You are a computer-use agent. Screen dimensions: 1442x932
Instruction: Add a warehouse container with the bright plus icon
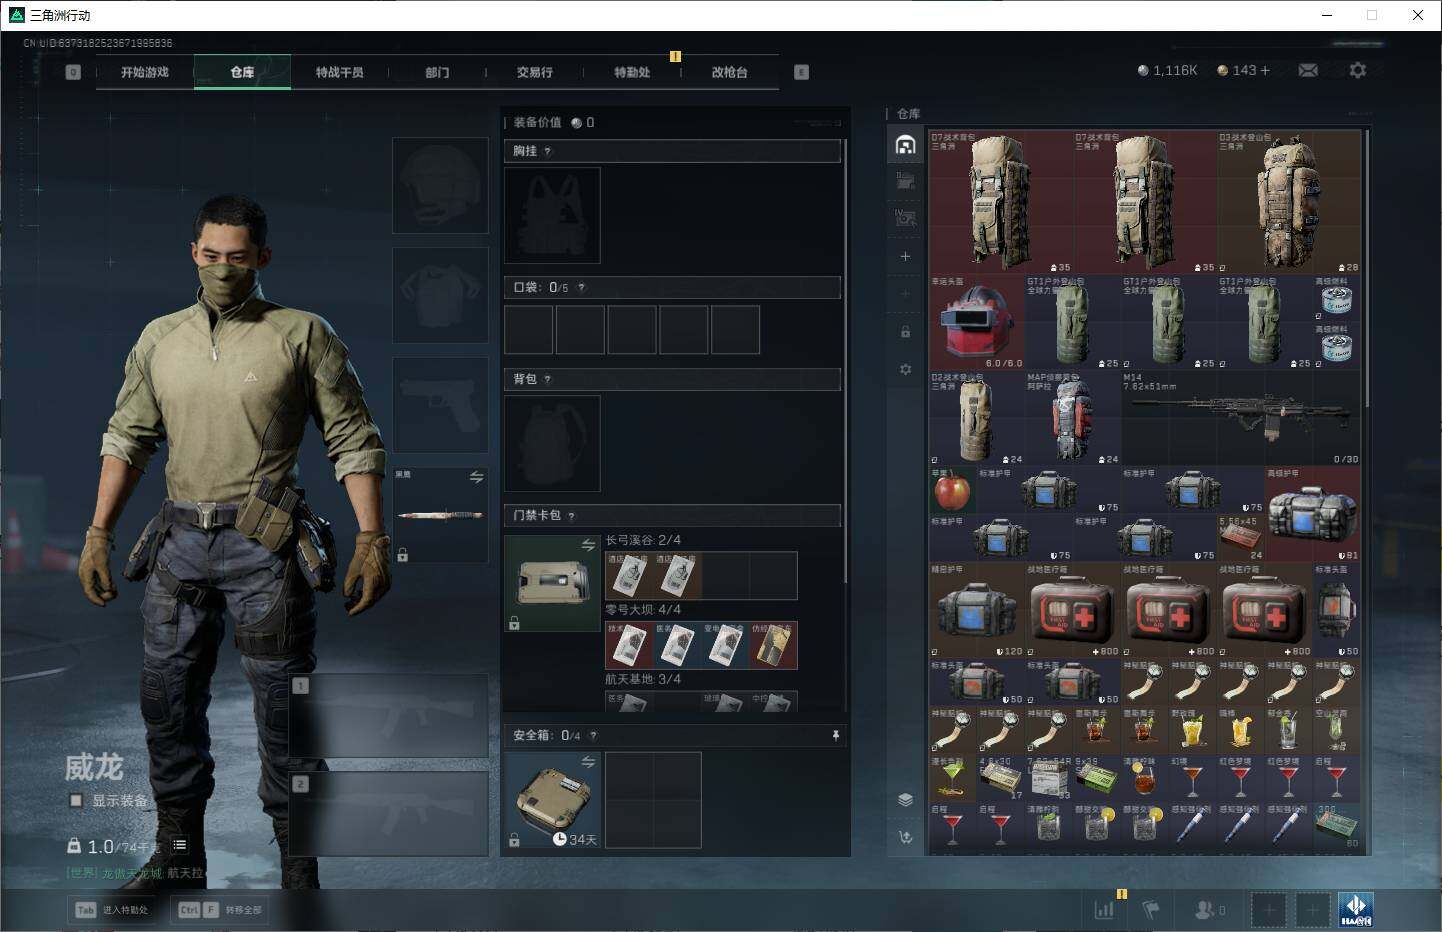click(905, 256)
